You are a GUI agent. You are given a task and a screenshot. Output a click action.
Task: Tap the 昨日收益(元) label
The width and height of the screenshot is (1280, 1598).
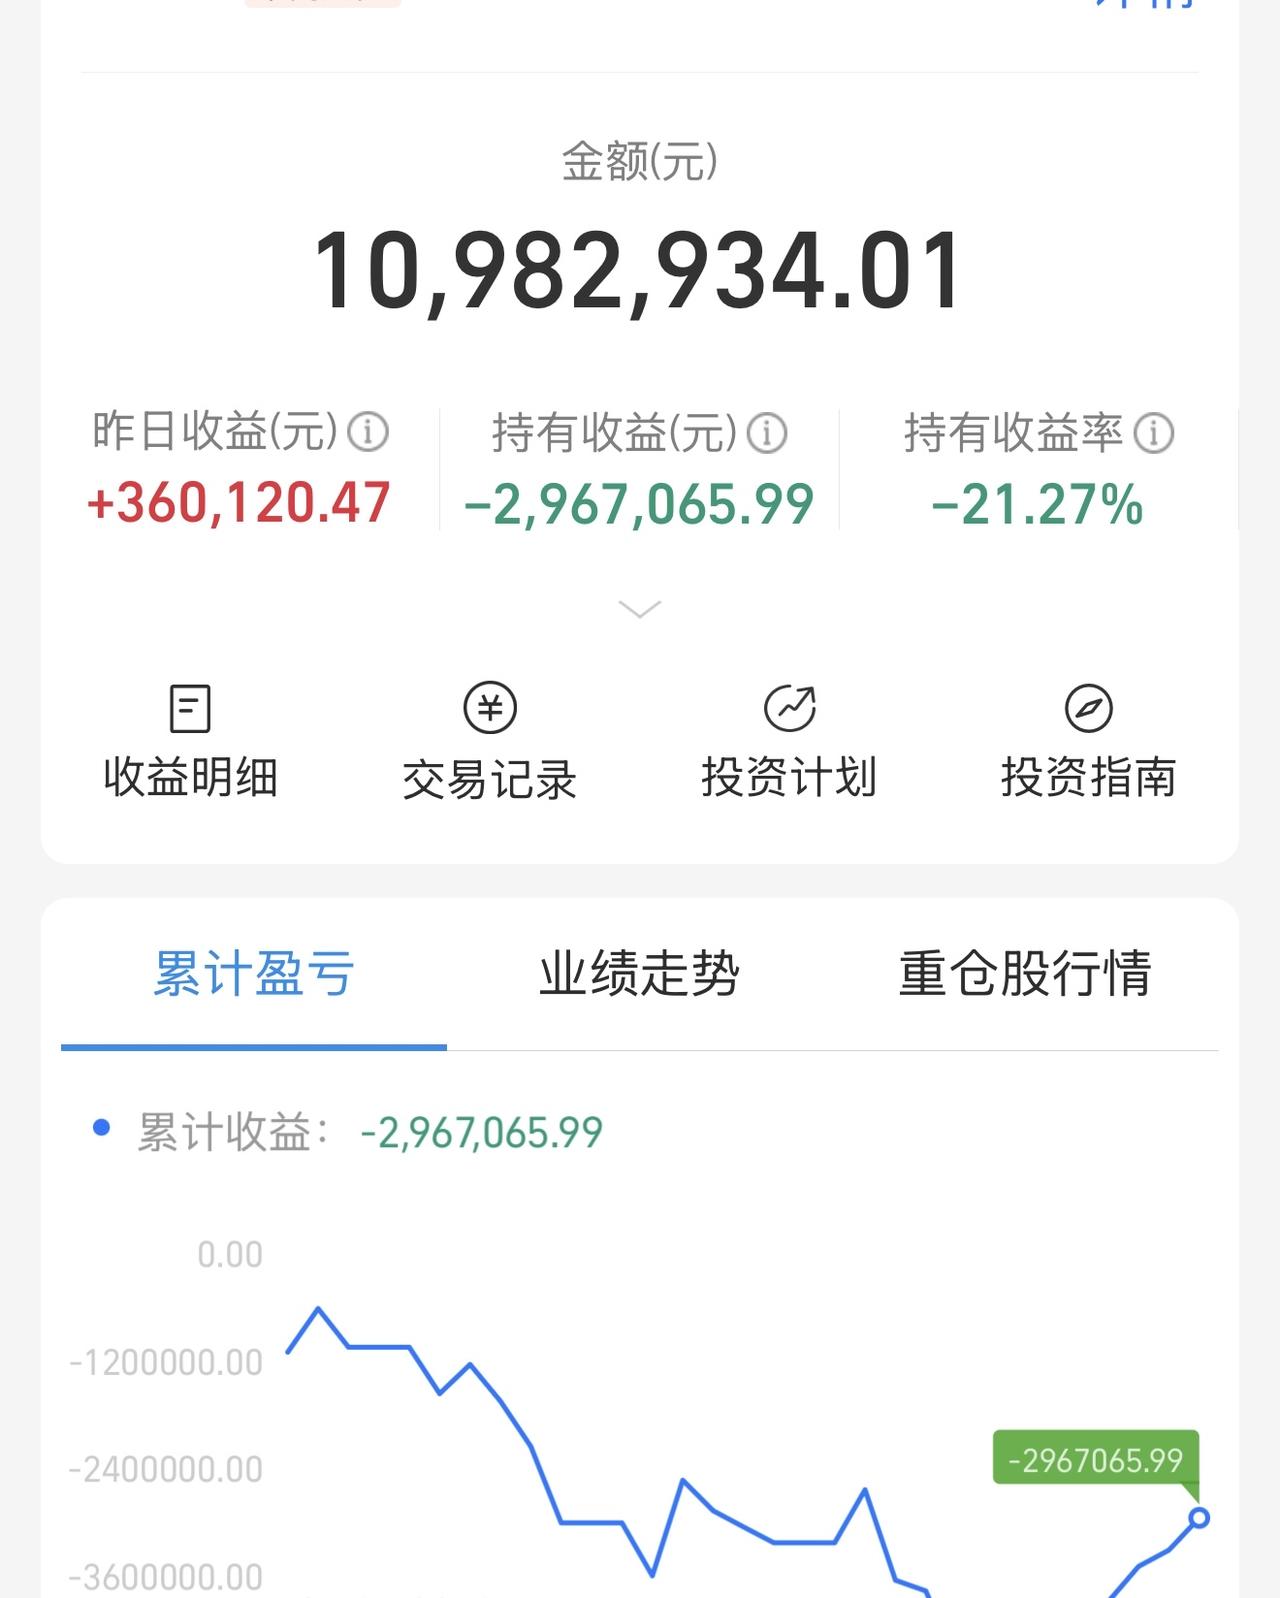coord(215,432)
